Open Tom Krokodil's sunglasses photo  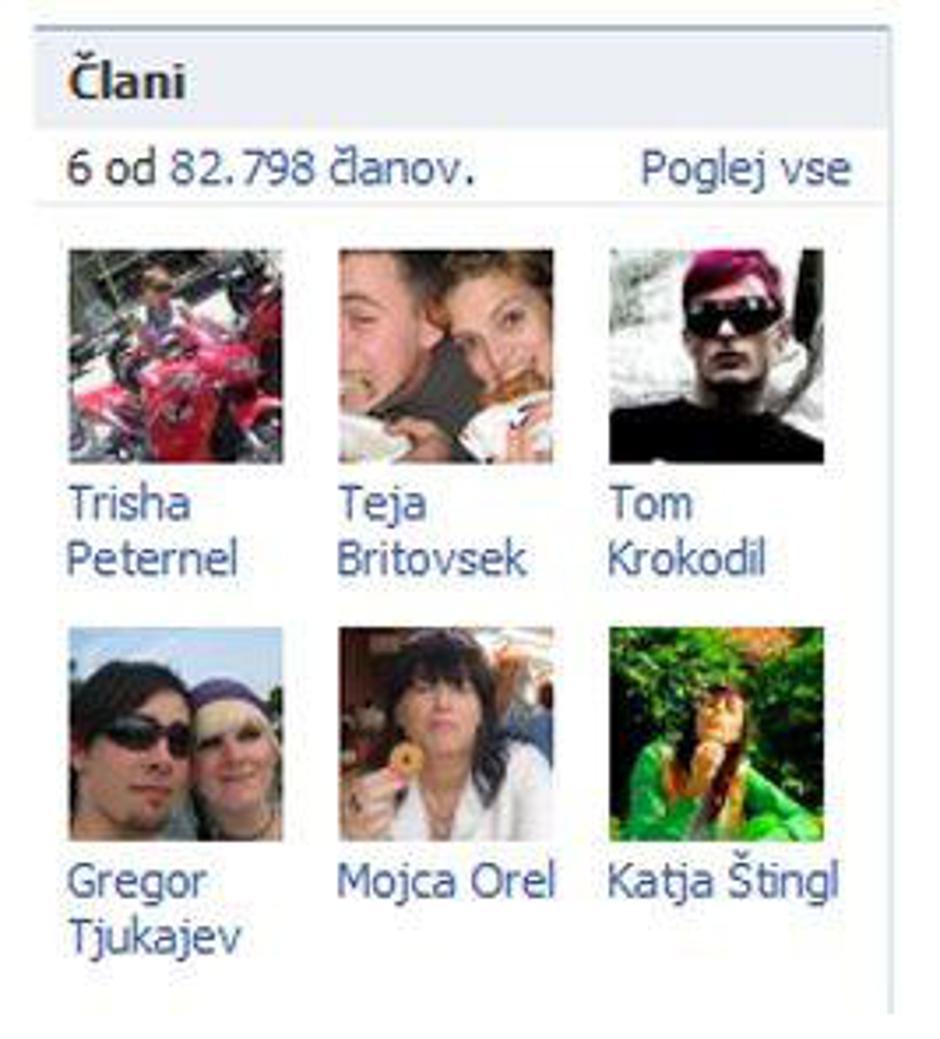716,356
